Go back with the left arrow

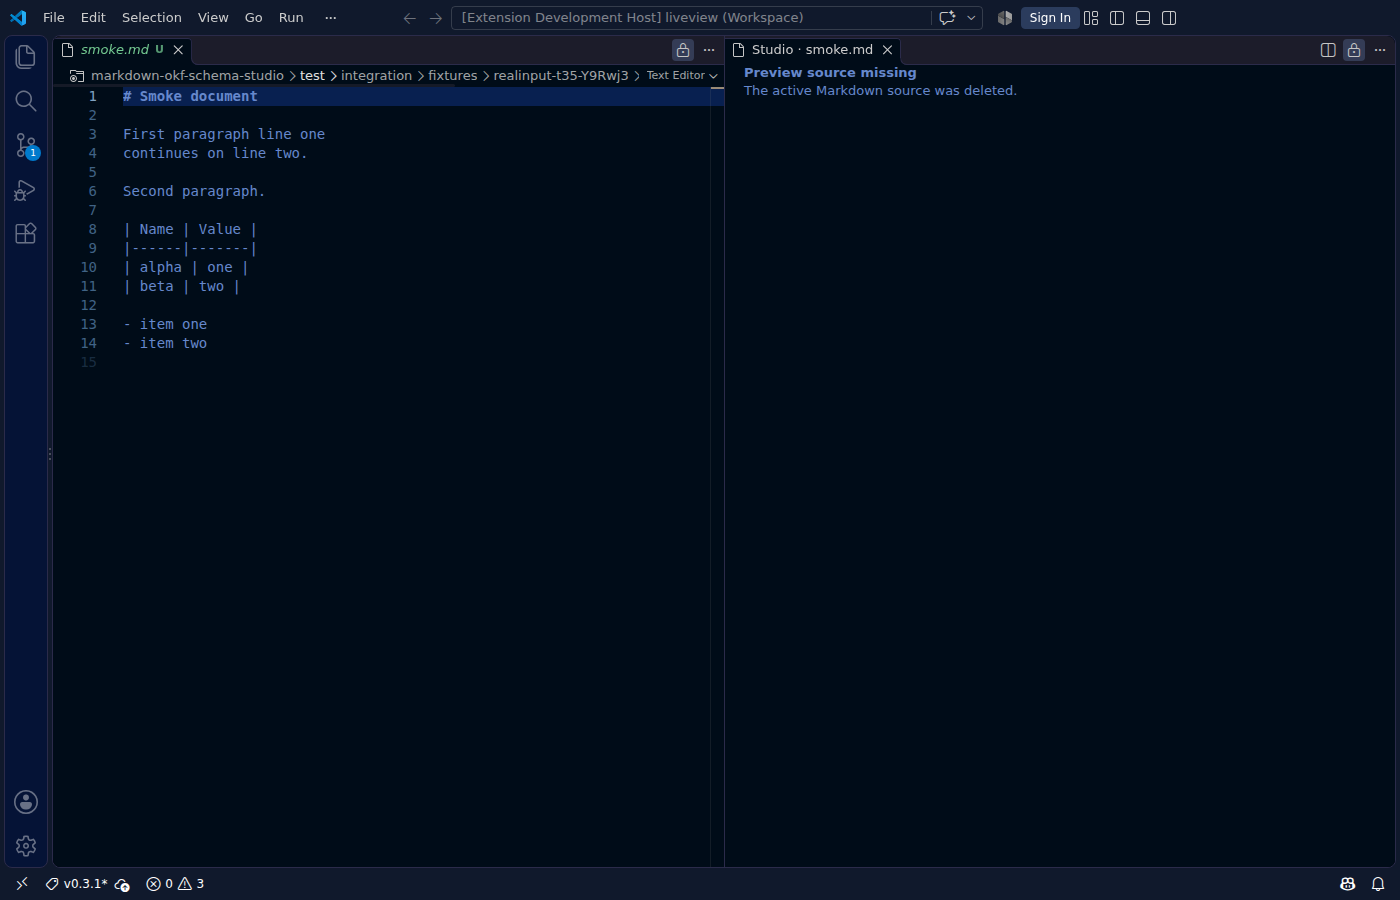pyautogui.click(x=409, y=18)
